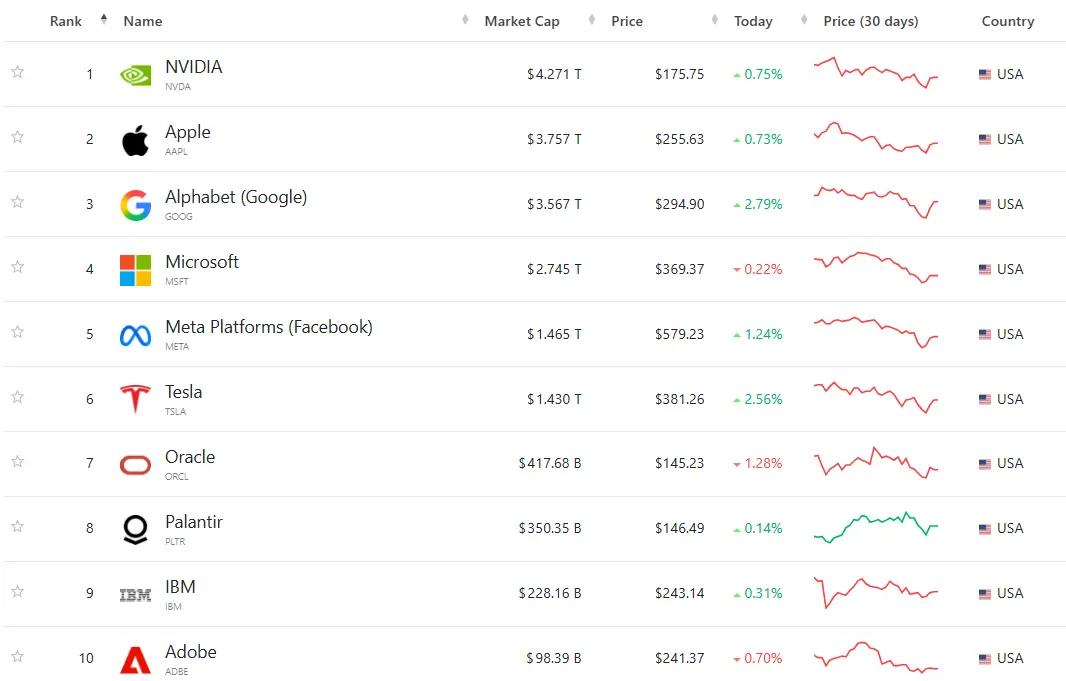Click the Oracle logo icon
Screen dimensions: 1066x681
point(135,464)
